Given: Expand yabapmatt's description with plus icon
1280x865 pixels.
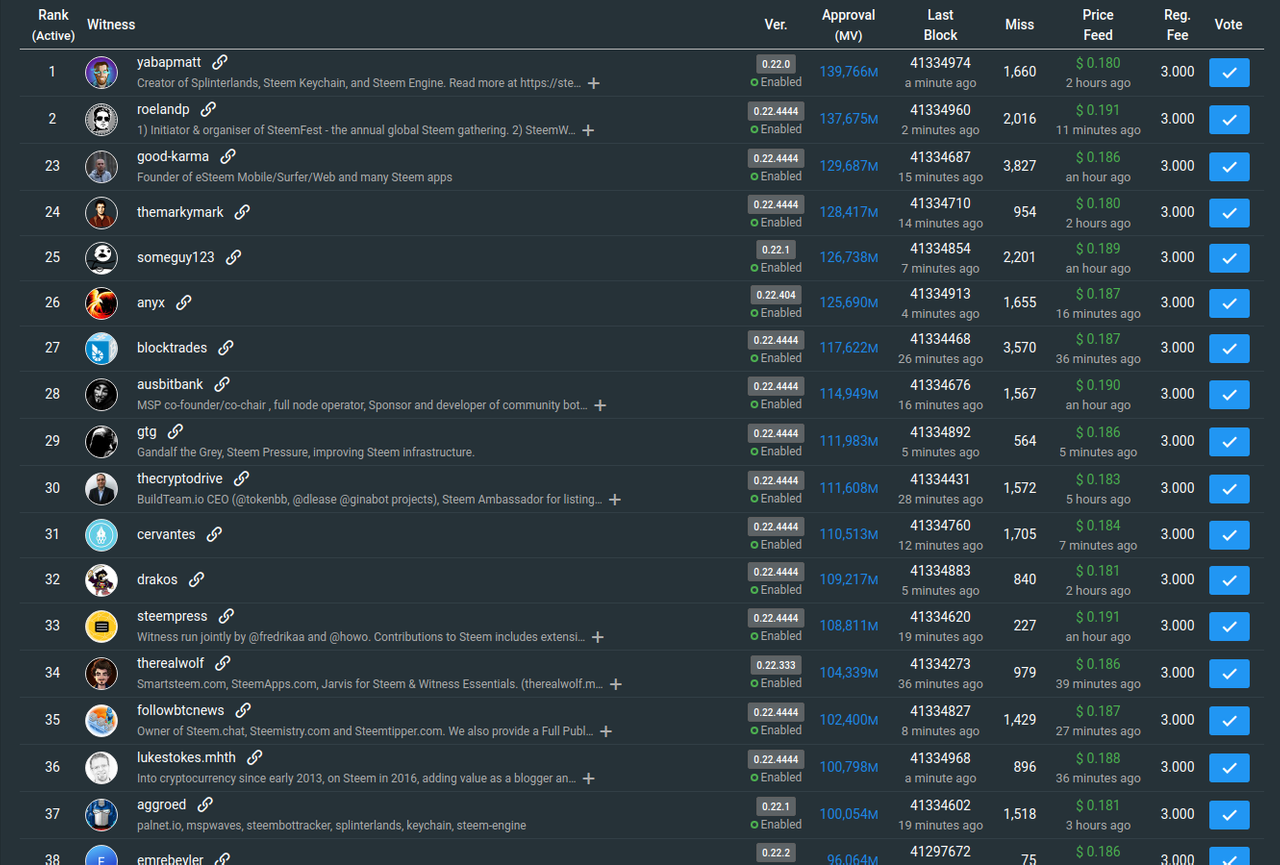Looking at the screenshot, I should [x=593, y=83].
